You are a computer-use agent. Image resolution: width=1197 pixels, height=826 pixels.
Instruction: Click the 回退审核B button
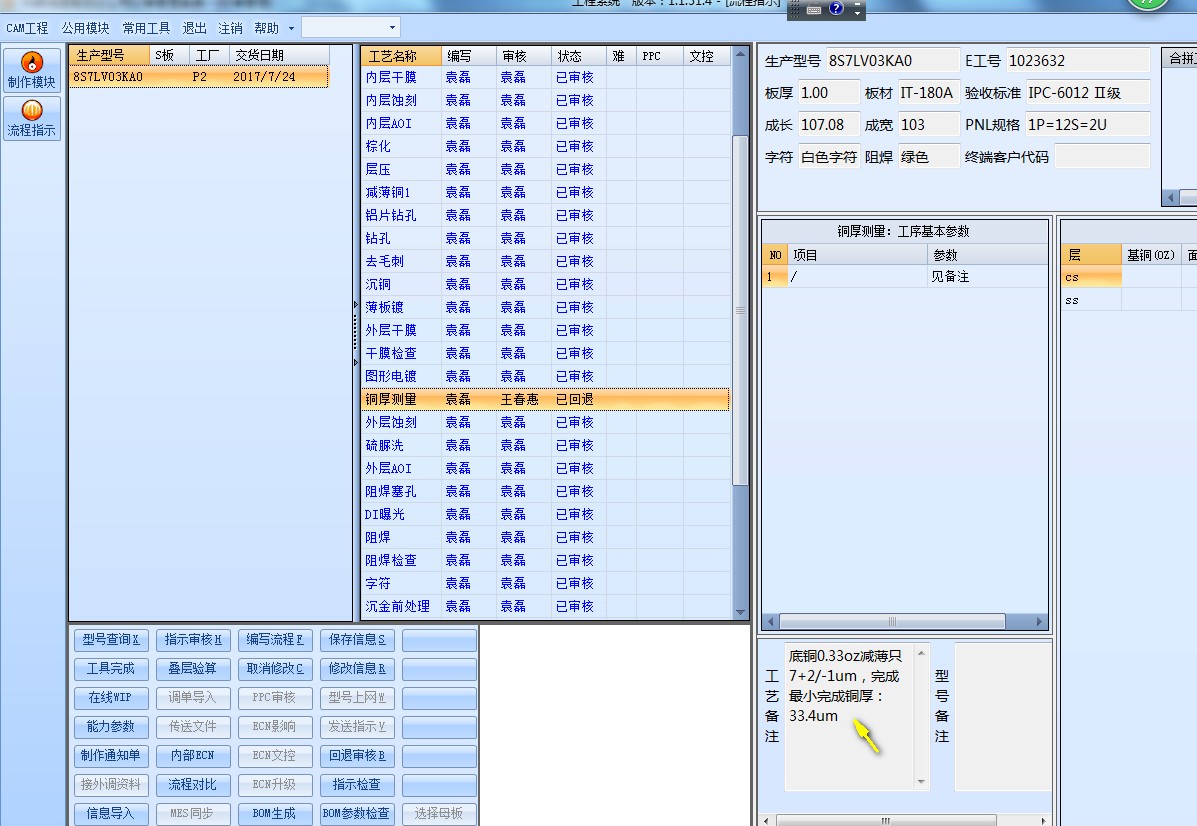coord(357,756)
